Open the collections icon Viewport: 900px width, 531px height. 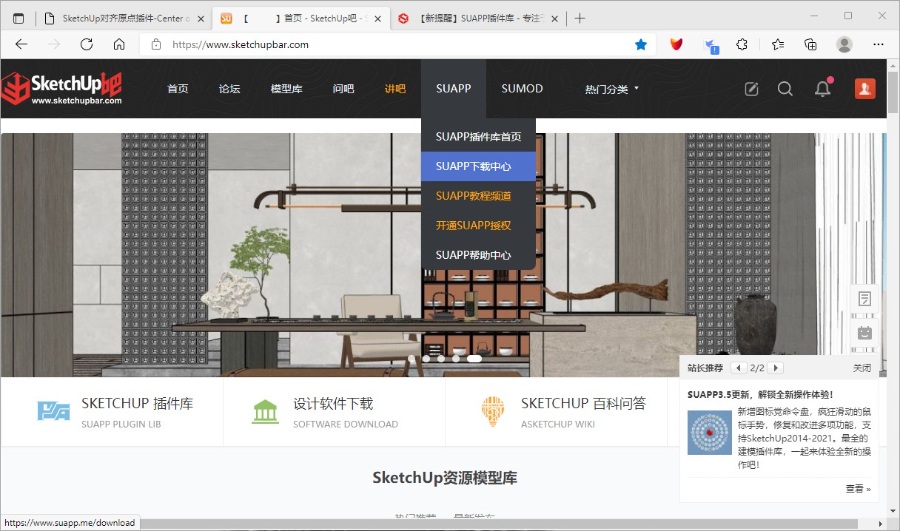810,44
